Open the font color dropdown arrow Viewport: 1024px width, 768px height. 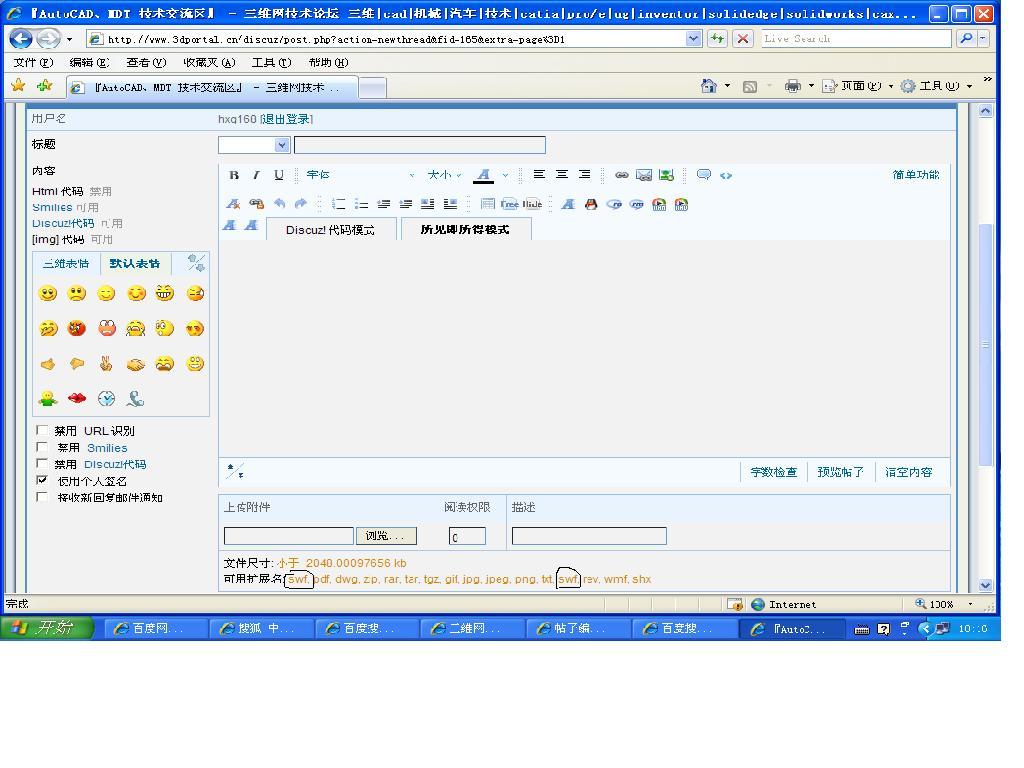505,175
